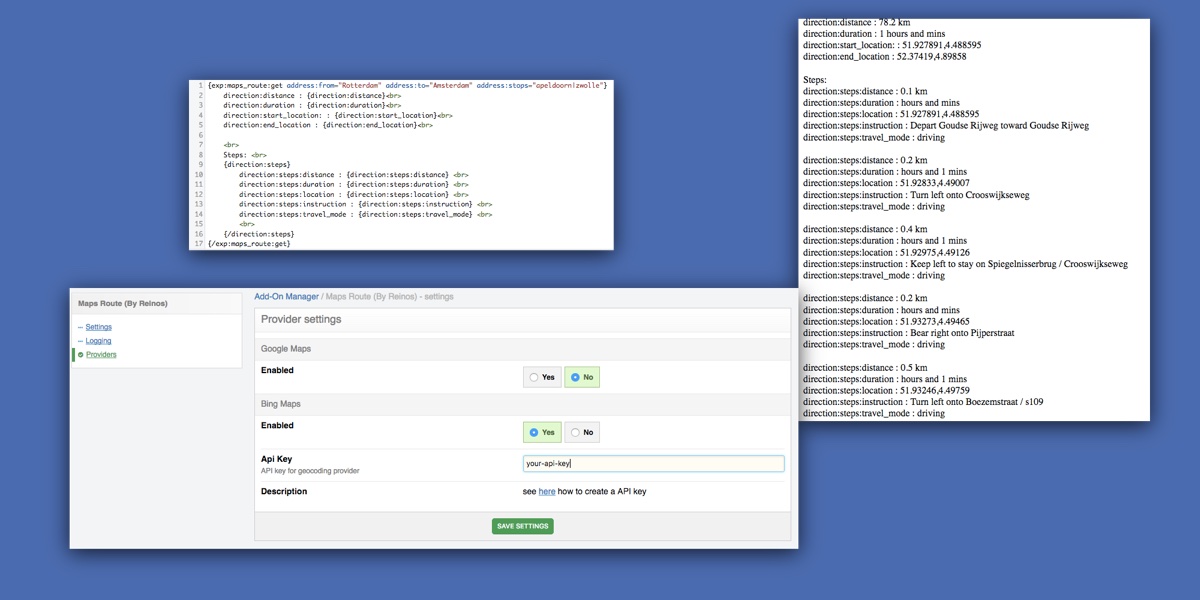Click the Maps Route (By Reinos) sidebar header

123,303
